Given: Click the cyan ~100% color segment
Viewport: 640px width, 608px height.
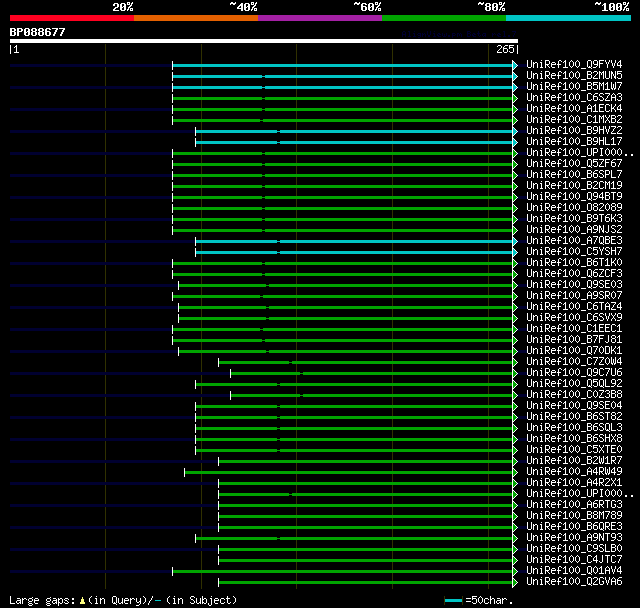Looking at the screenshot, I should point(568,18).
